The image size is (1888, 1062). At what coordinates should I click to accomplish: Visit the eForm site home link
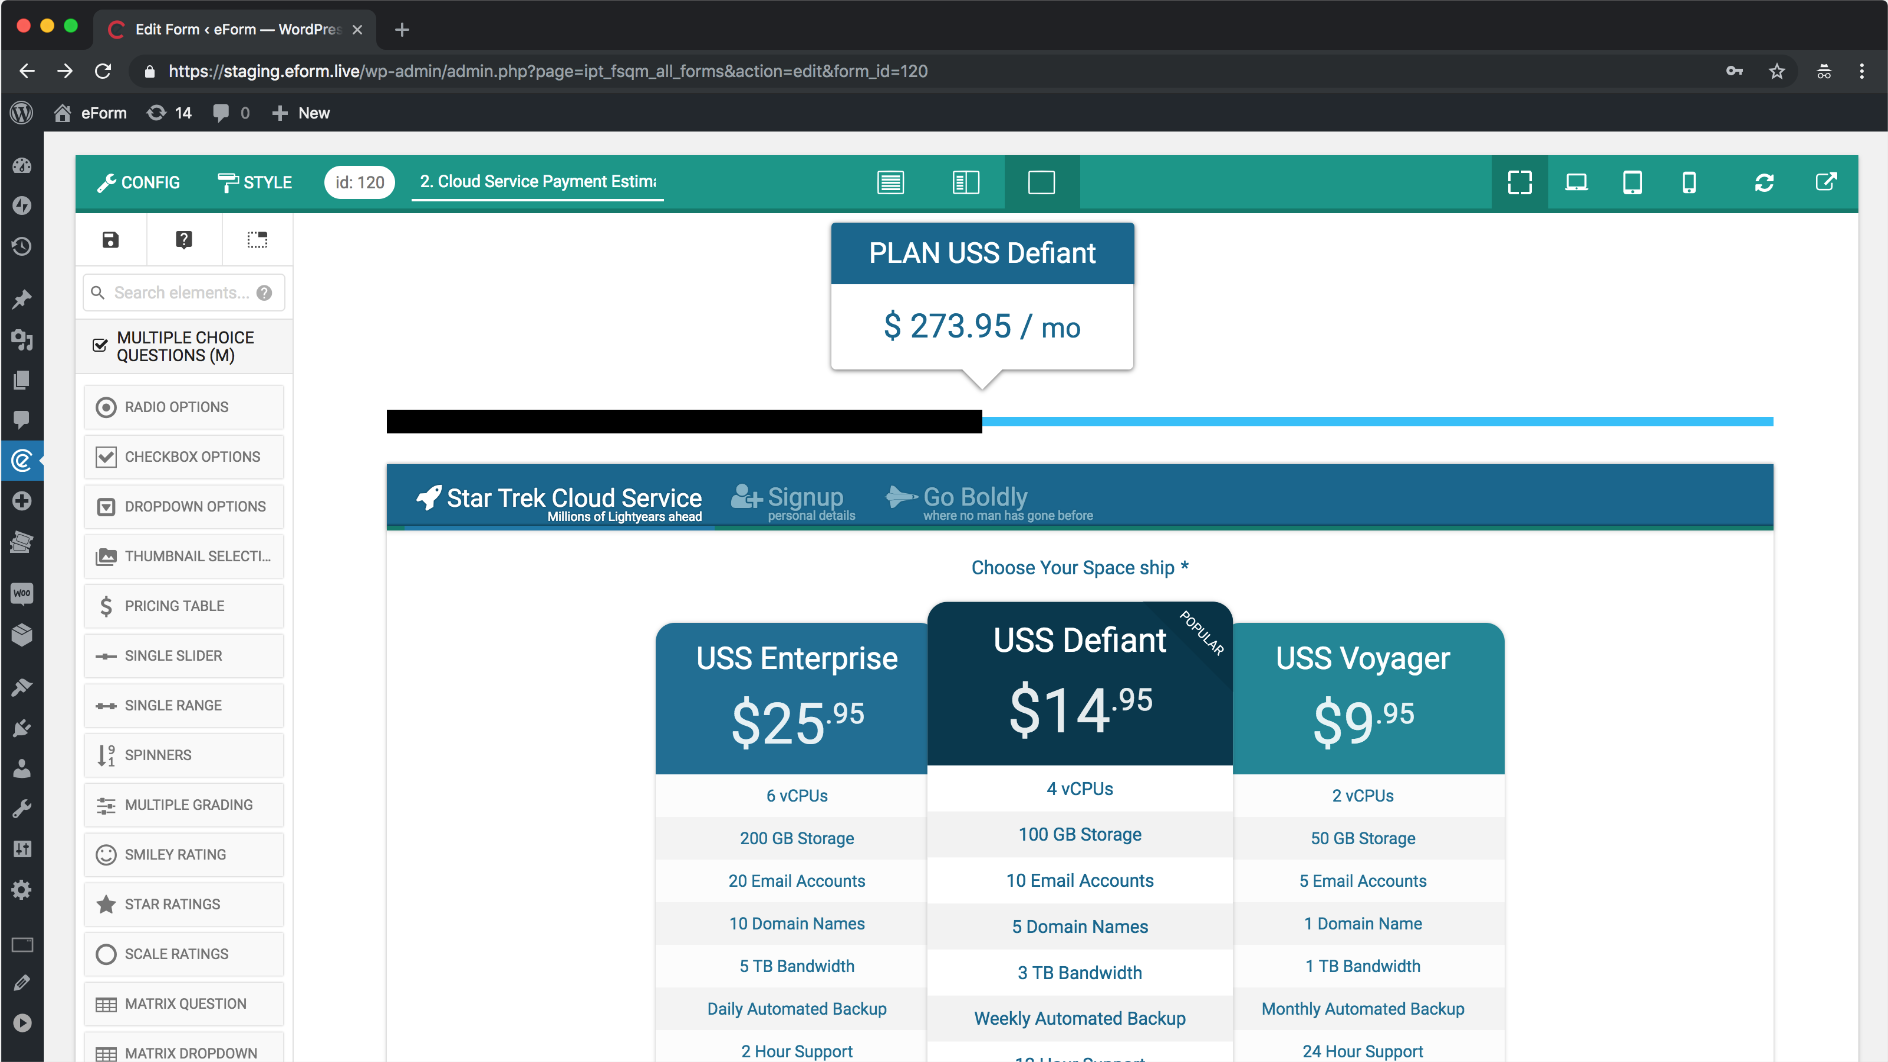click(91, 113)
